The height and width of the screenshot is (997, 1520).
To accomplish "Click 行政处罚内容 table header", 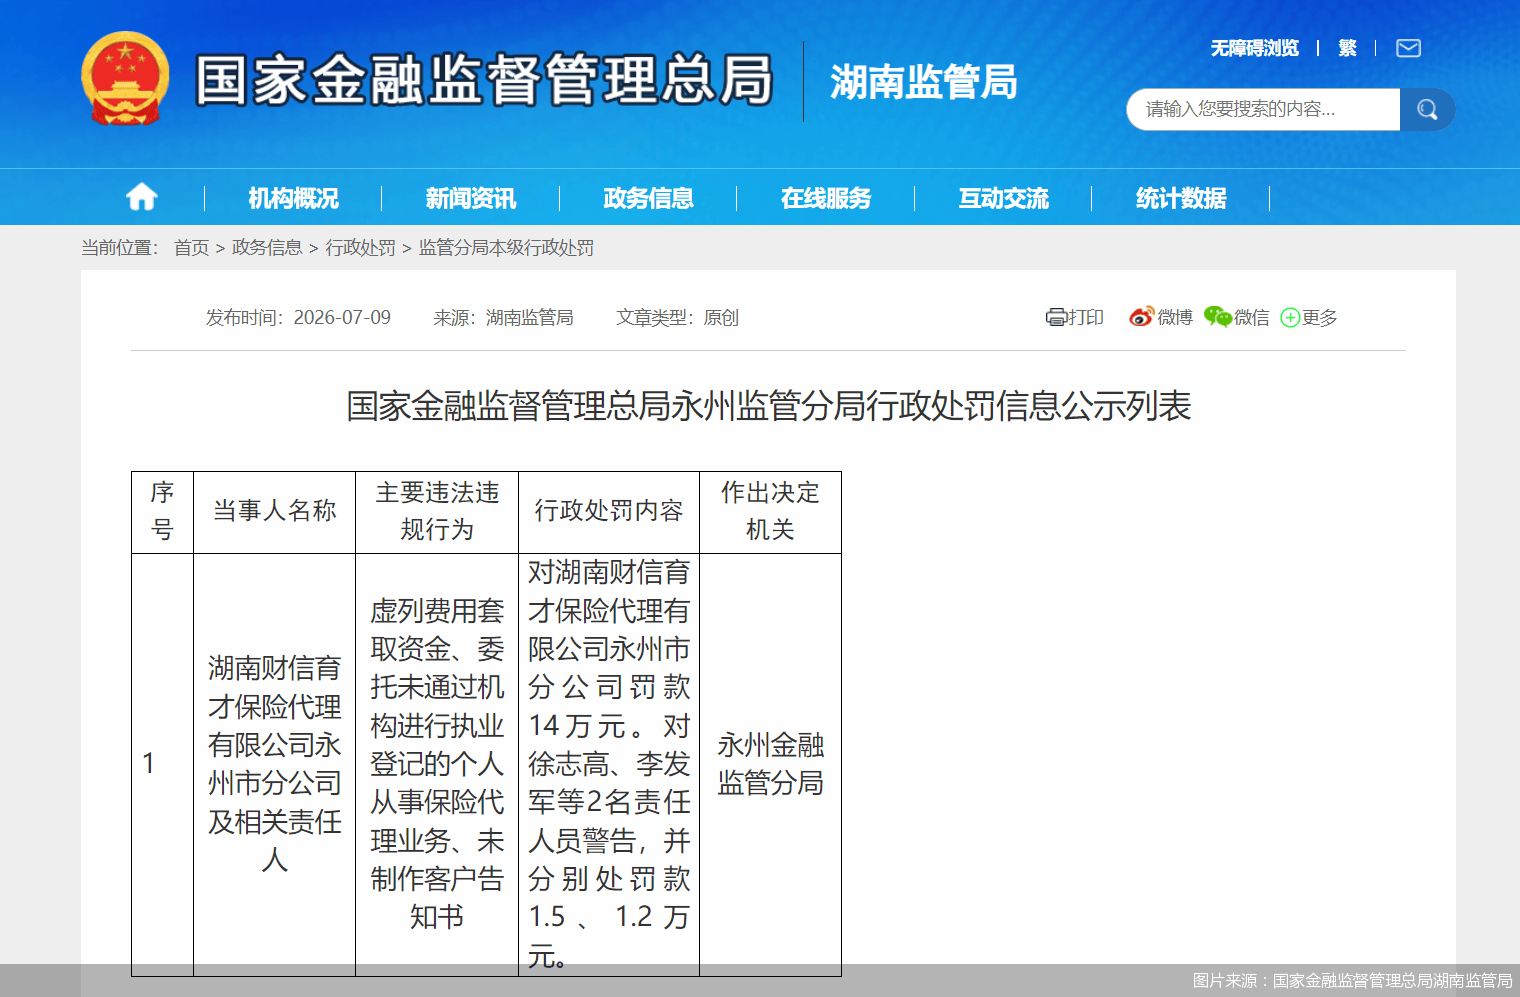I will click(x=608, y=511).
